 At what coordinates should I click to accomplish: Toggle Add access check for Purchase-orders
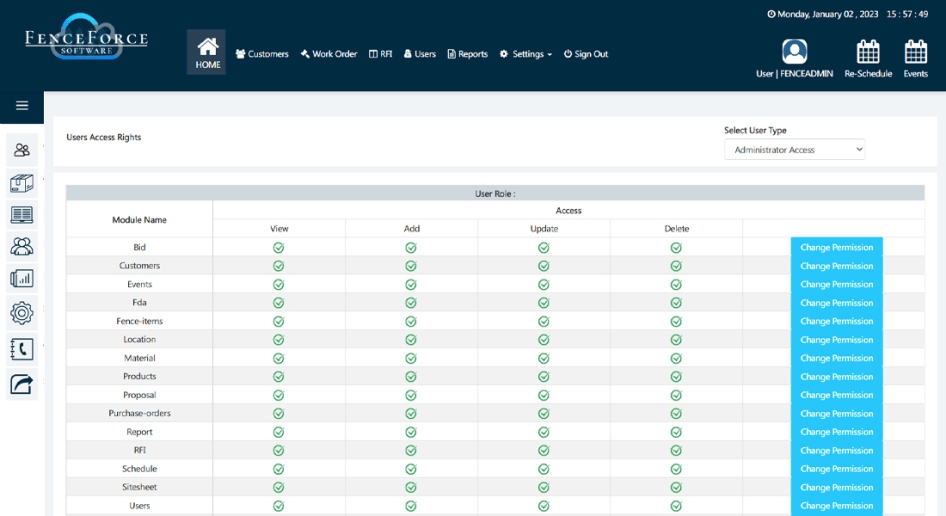tap(411, 413)
